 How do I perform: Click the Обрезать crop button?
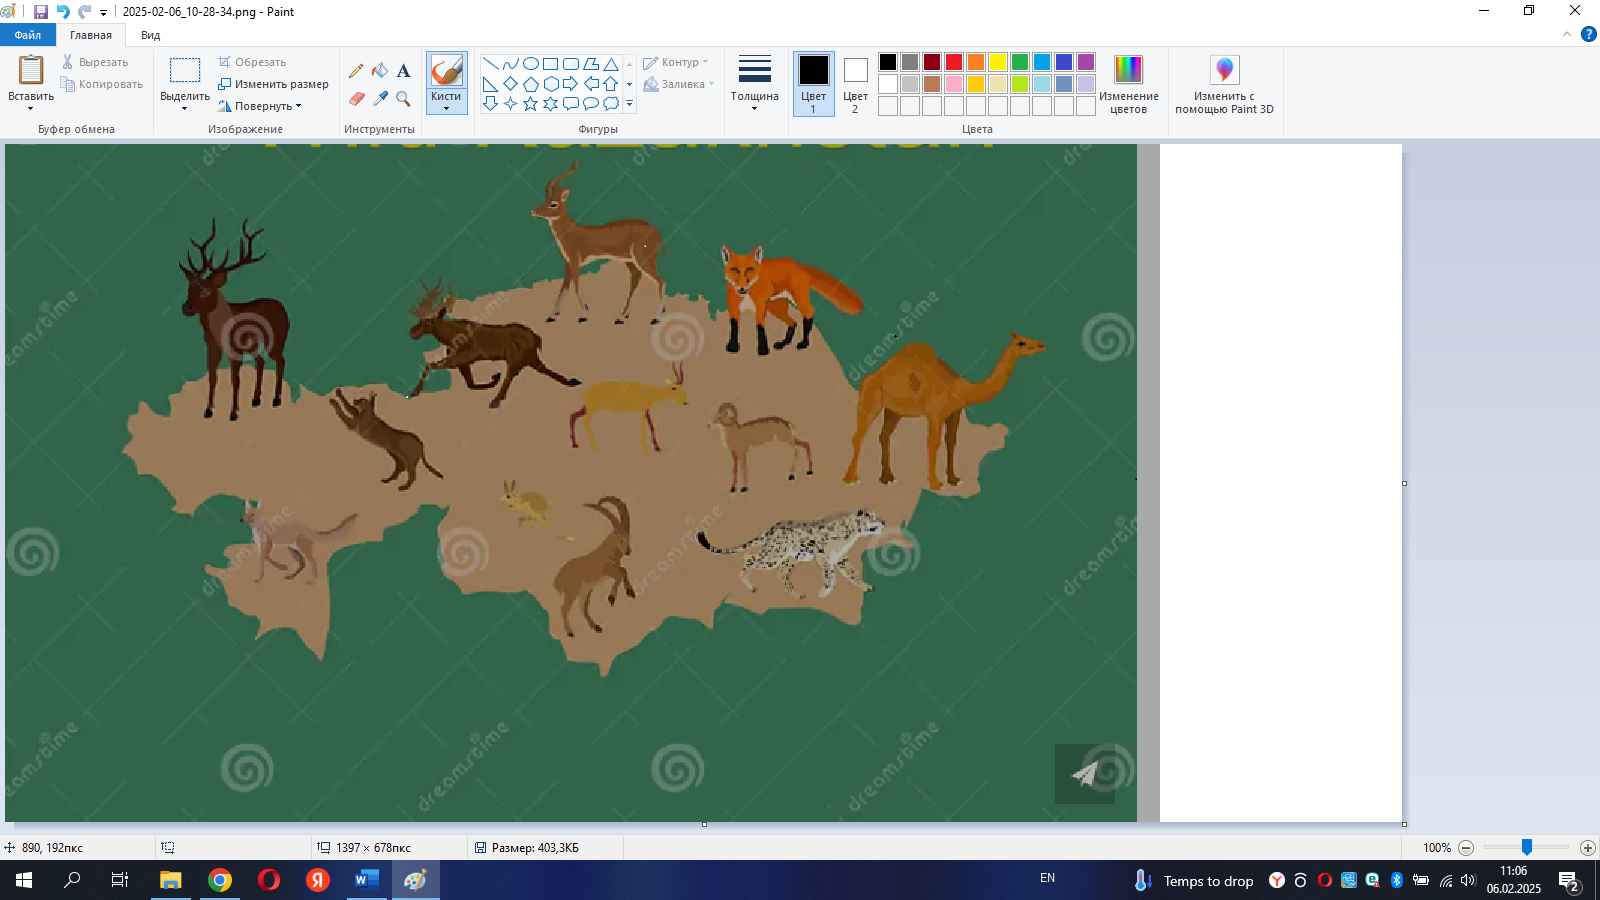(252, 62)
